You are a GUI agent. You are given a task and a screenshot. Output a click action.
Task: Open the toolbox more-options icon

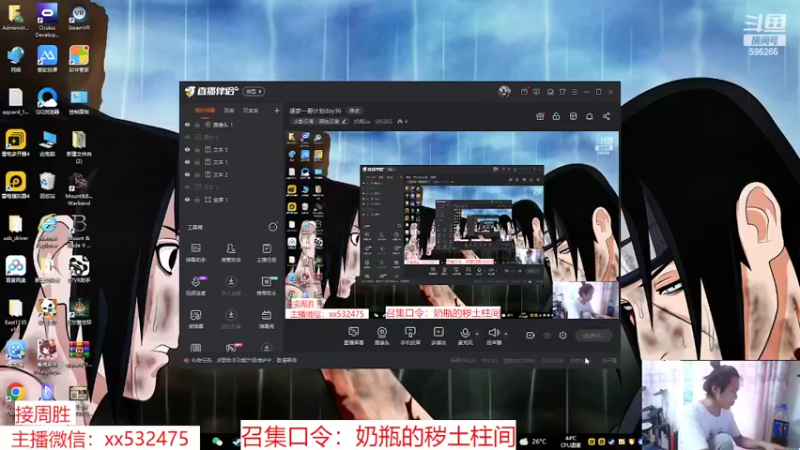273,227
